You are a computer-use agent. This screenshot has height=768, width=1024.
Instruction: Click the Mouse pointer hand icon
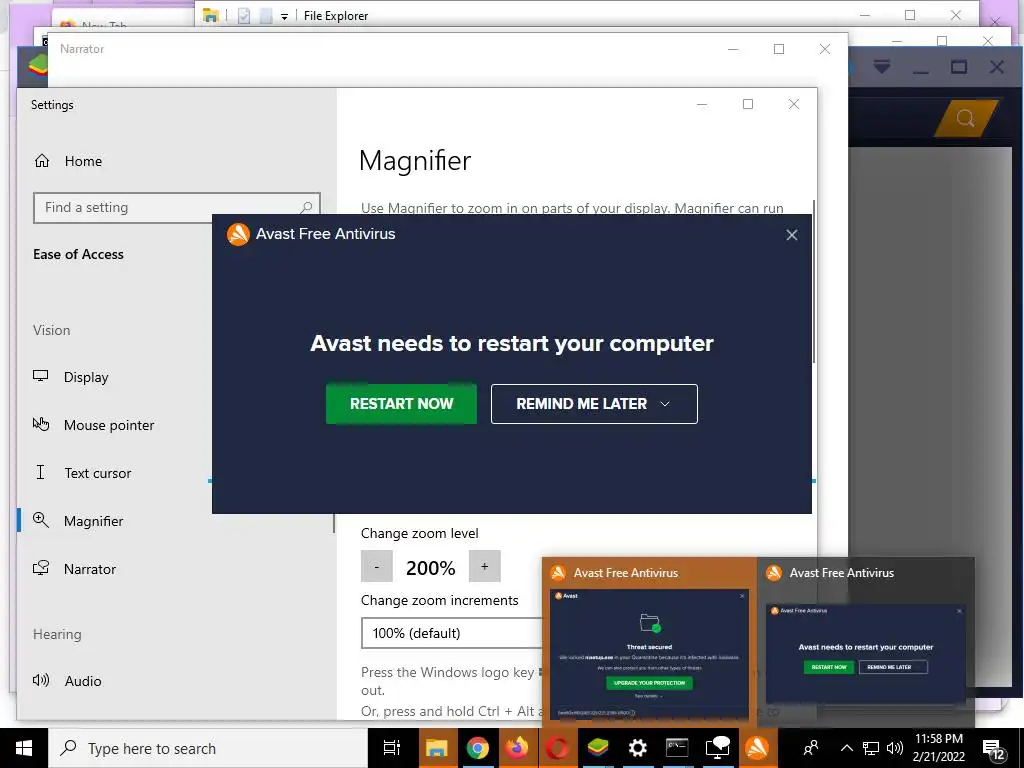pyautogui.click(x=40, y=424)
